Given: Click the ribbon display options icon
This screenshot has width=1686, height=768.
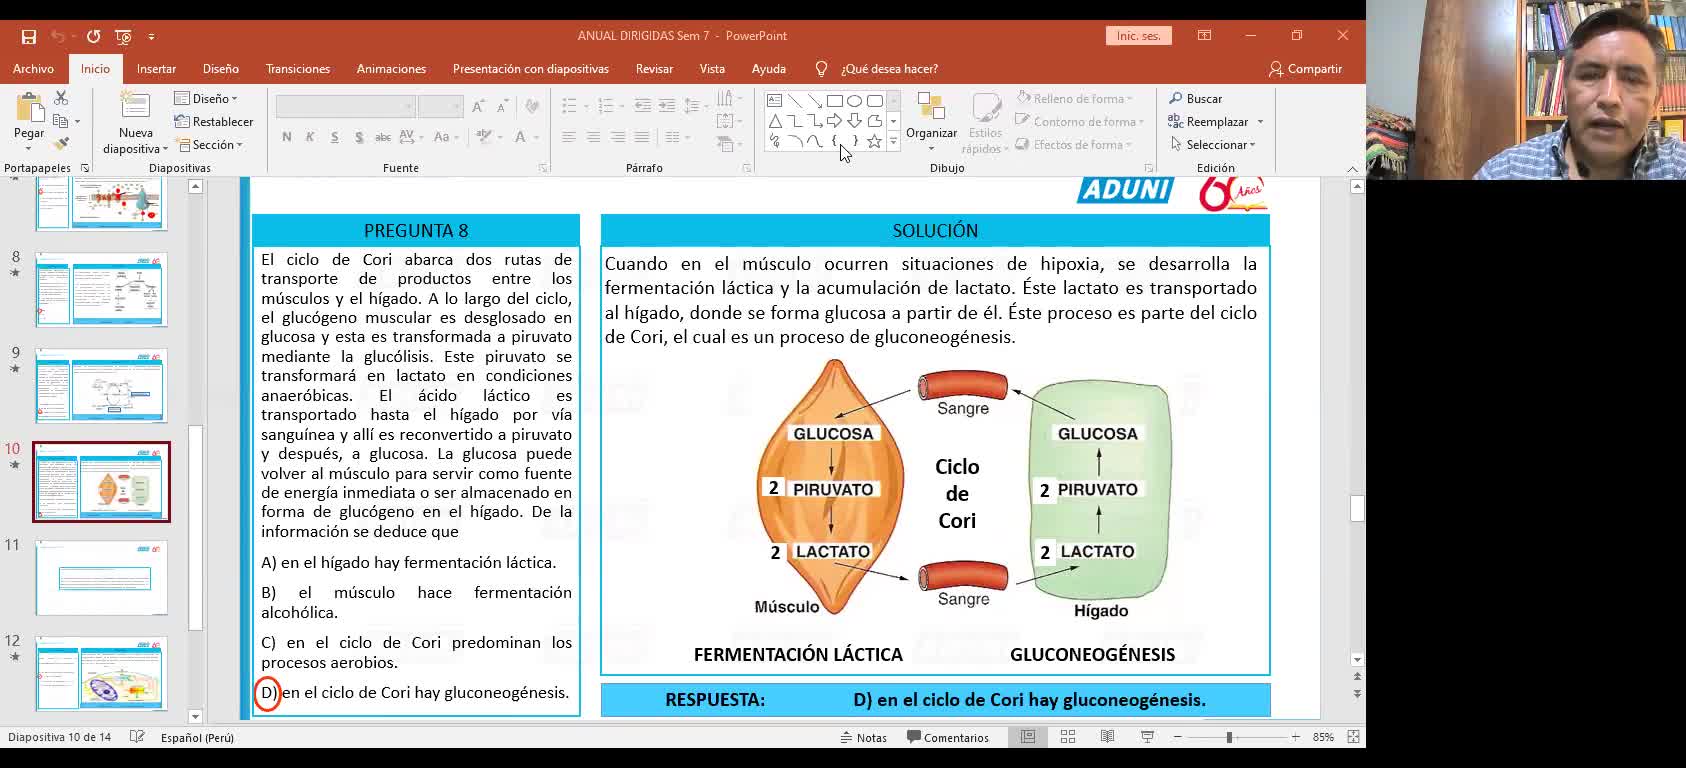Looking at the screenshot, I should [x=1205, y=35].
